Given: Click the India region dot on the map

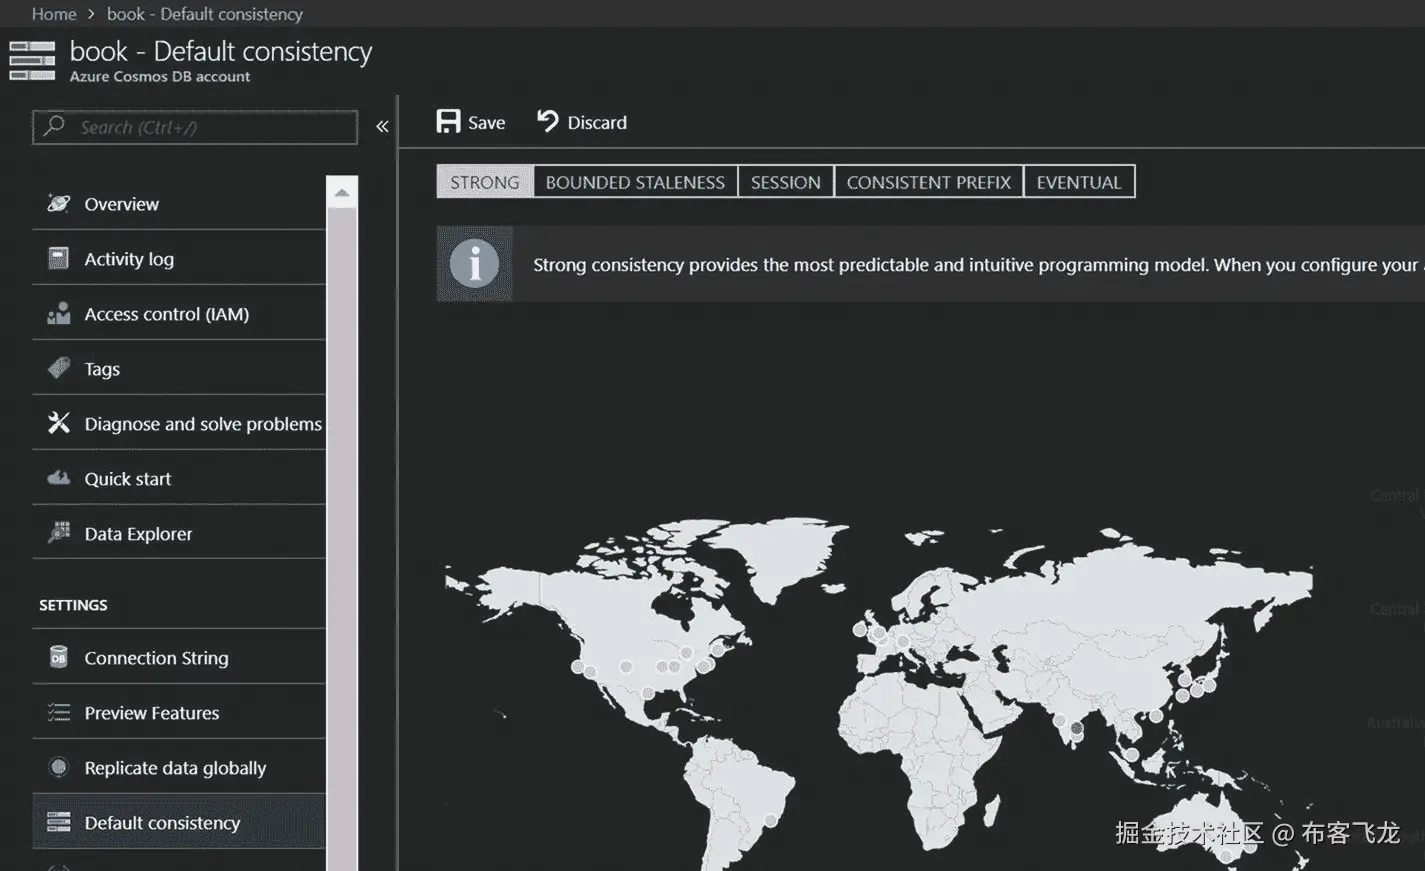Looking at the screenshot, I should (x=1077, y=729).
